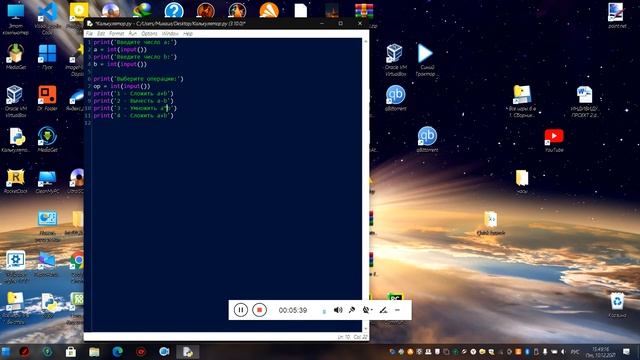This screenshot has height=360, width=640.
Task: Select the blank white document icon
Action: [301, 11]
